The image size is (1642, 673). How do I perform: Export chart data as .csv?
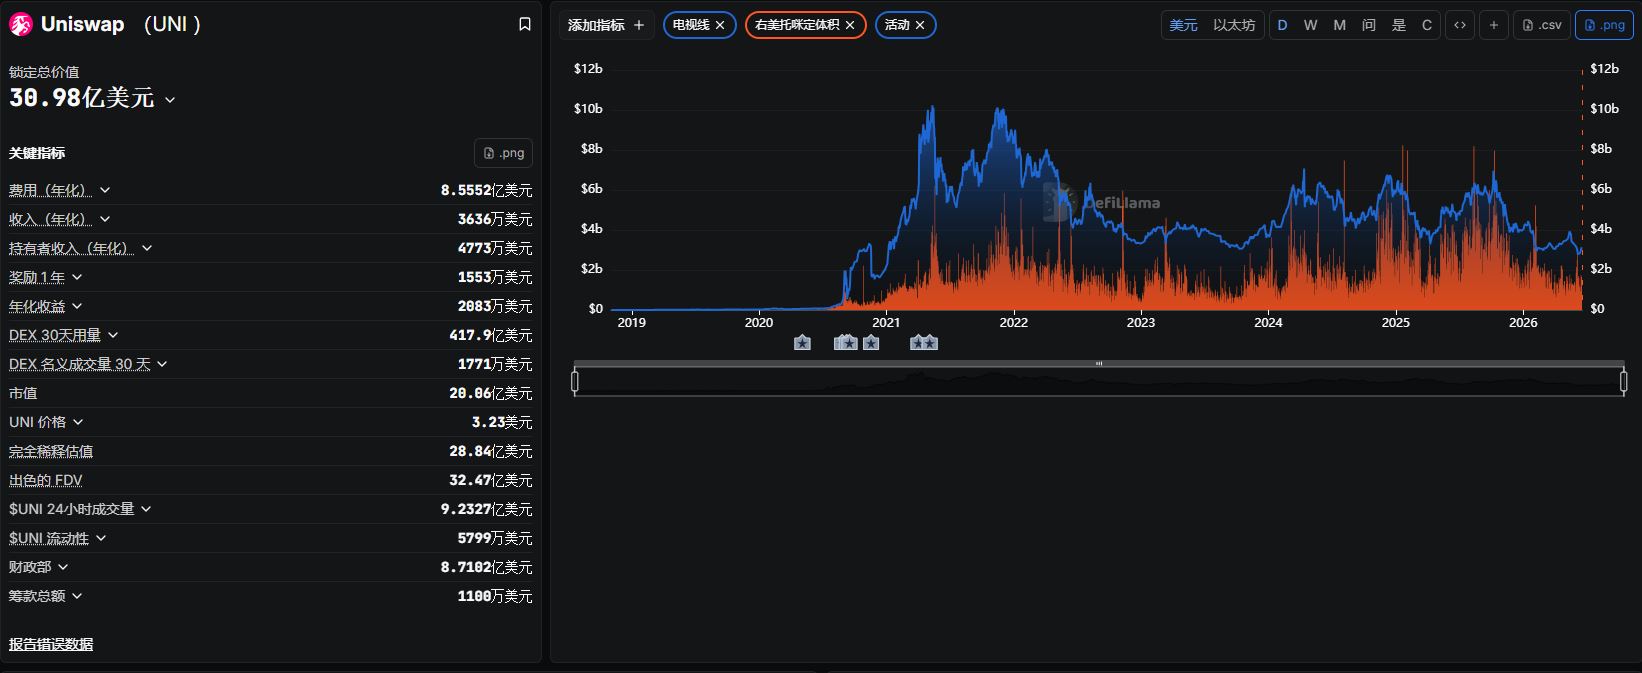(x=1541, y=25)
